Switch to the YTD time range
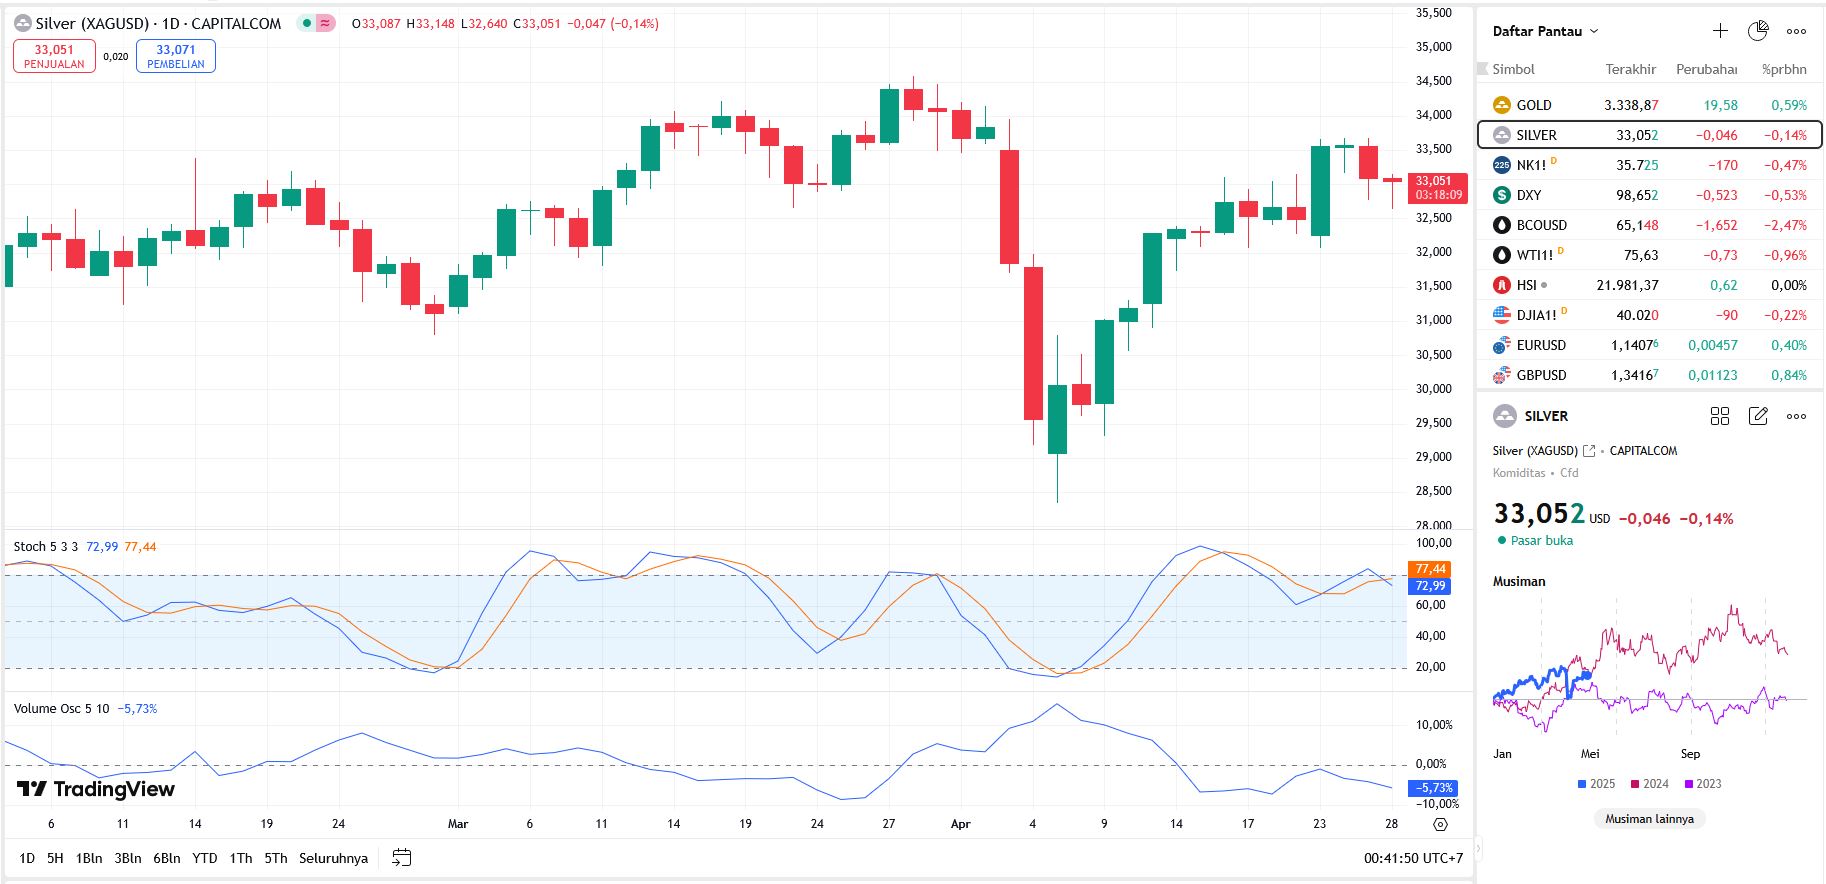 click(x=205, y=858)
